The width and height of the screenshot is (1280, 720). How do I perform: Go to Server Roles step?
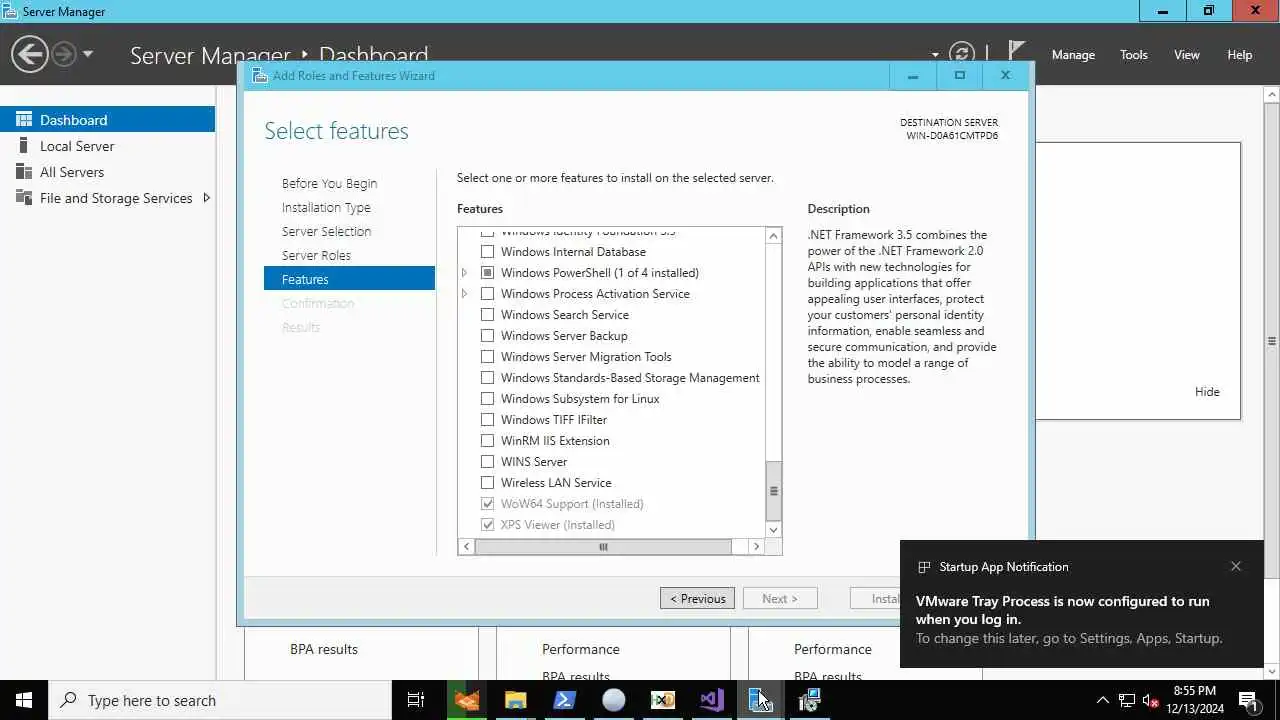click(x=316, y=255)
